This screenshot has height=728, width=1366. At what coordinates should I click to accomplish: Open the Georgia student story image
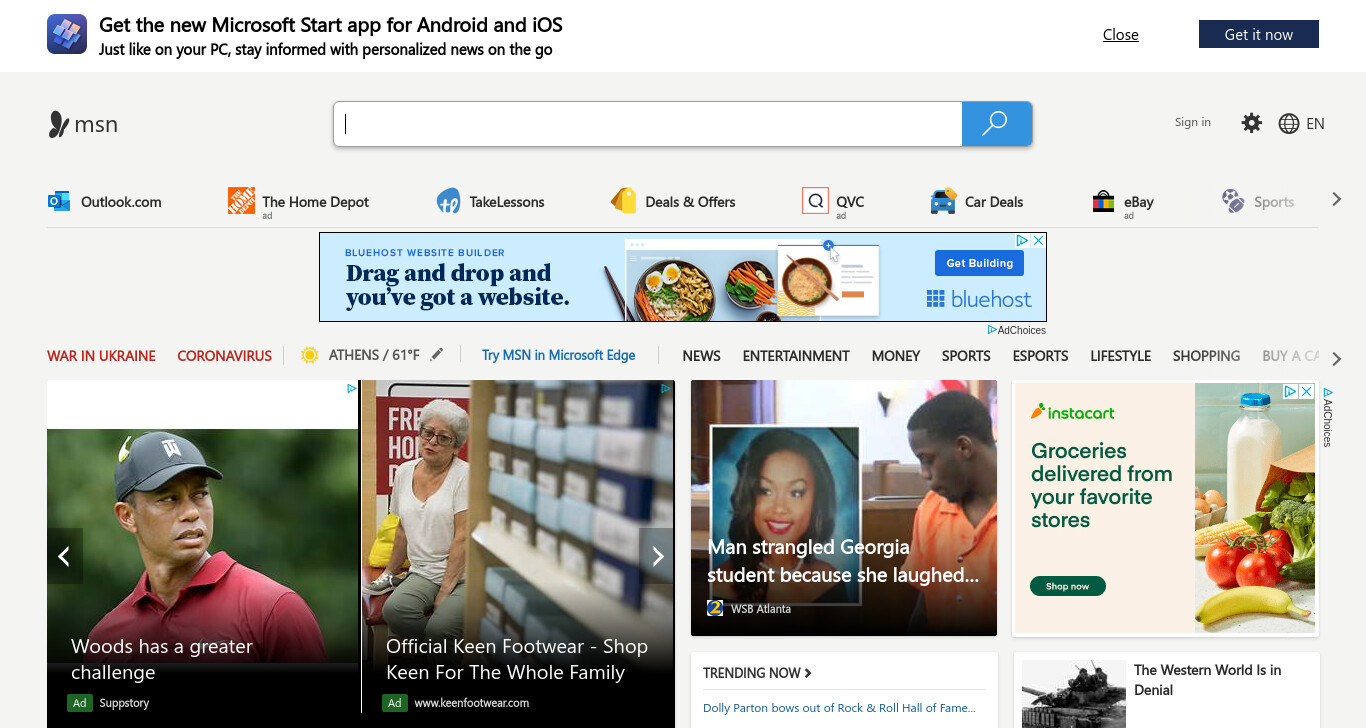click(844, 507)
